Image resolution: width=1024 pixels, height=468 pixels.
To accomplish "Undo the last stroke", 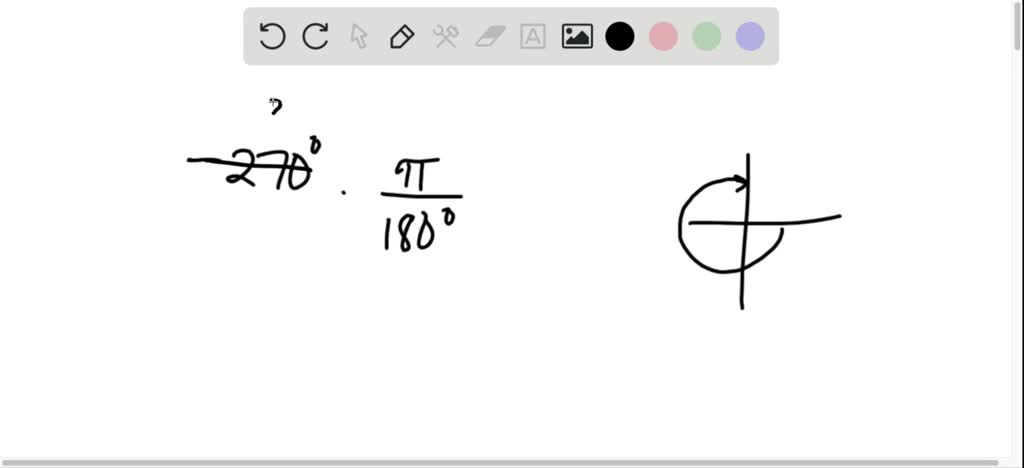I will (x=272, y=36).
